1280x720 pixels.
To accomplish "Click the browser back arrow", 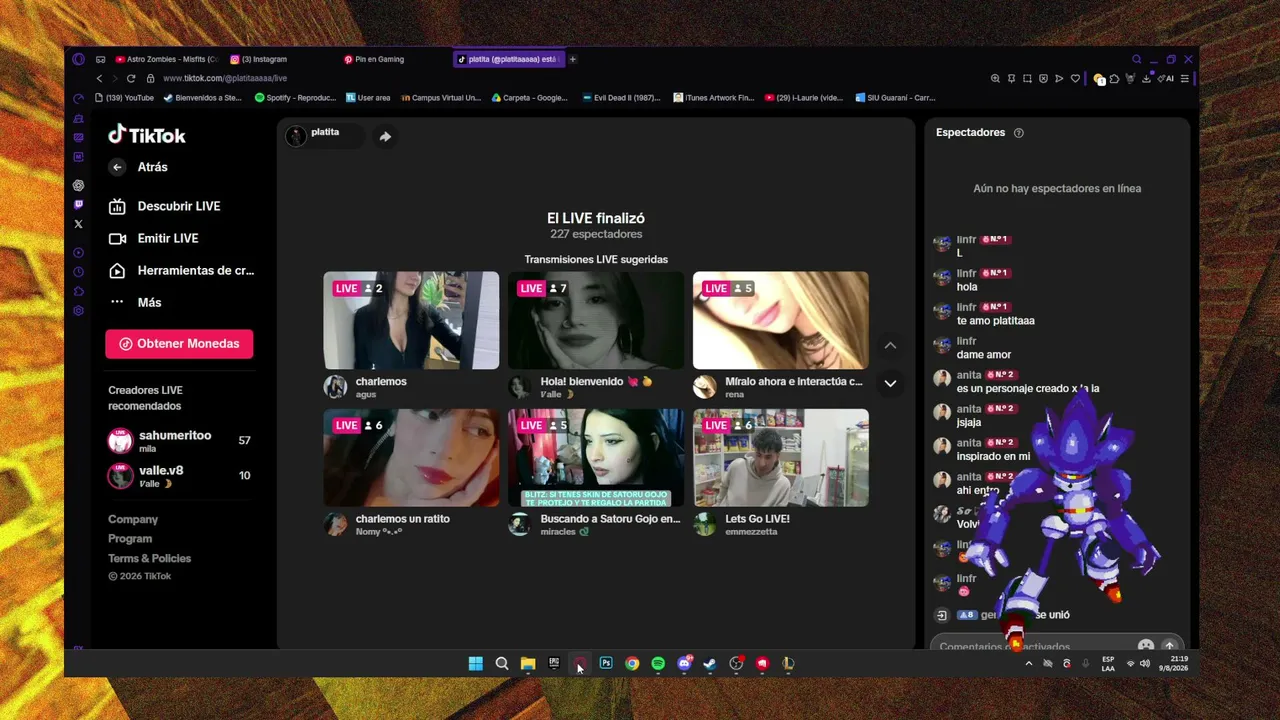I will pos(99,78).
